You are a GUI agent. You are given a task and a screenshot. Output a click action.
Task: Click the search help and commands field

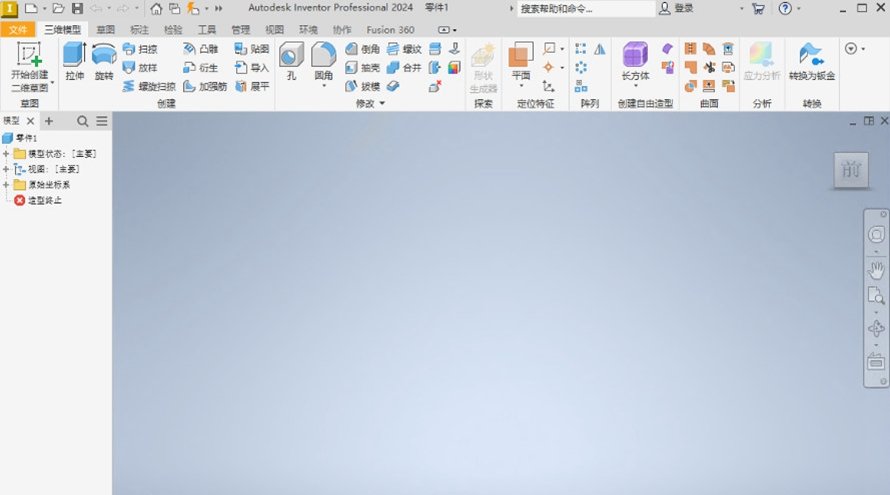[x=586, y=9]
